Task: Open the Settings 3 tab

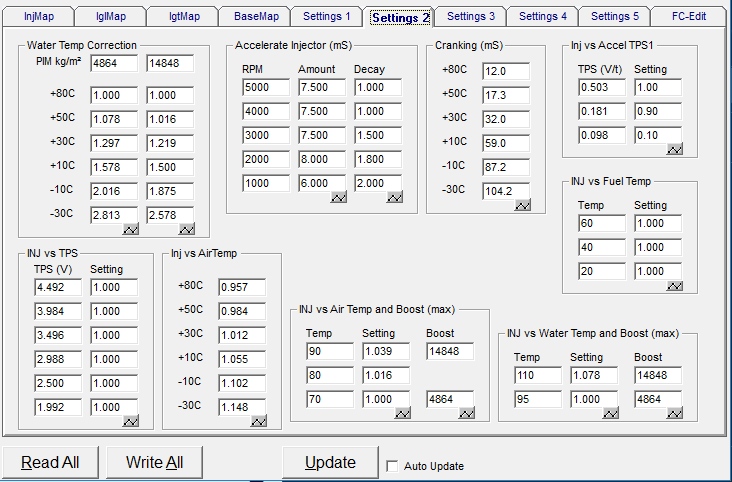Action: point(471,16)
